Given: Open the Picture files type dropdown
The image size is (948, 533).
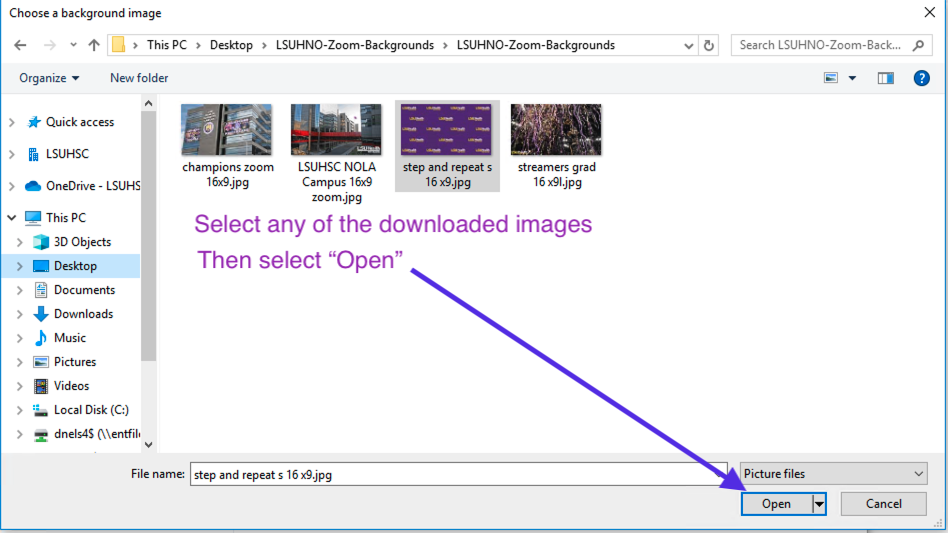Looking at the screenshot, I should click(833, 474).
